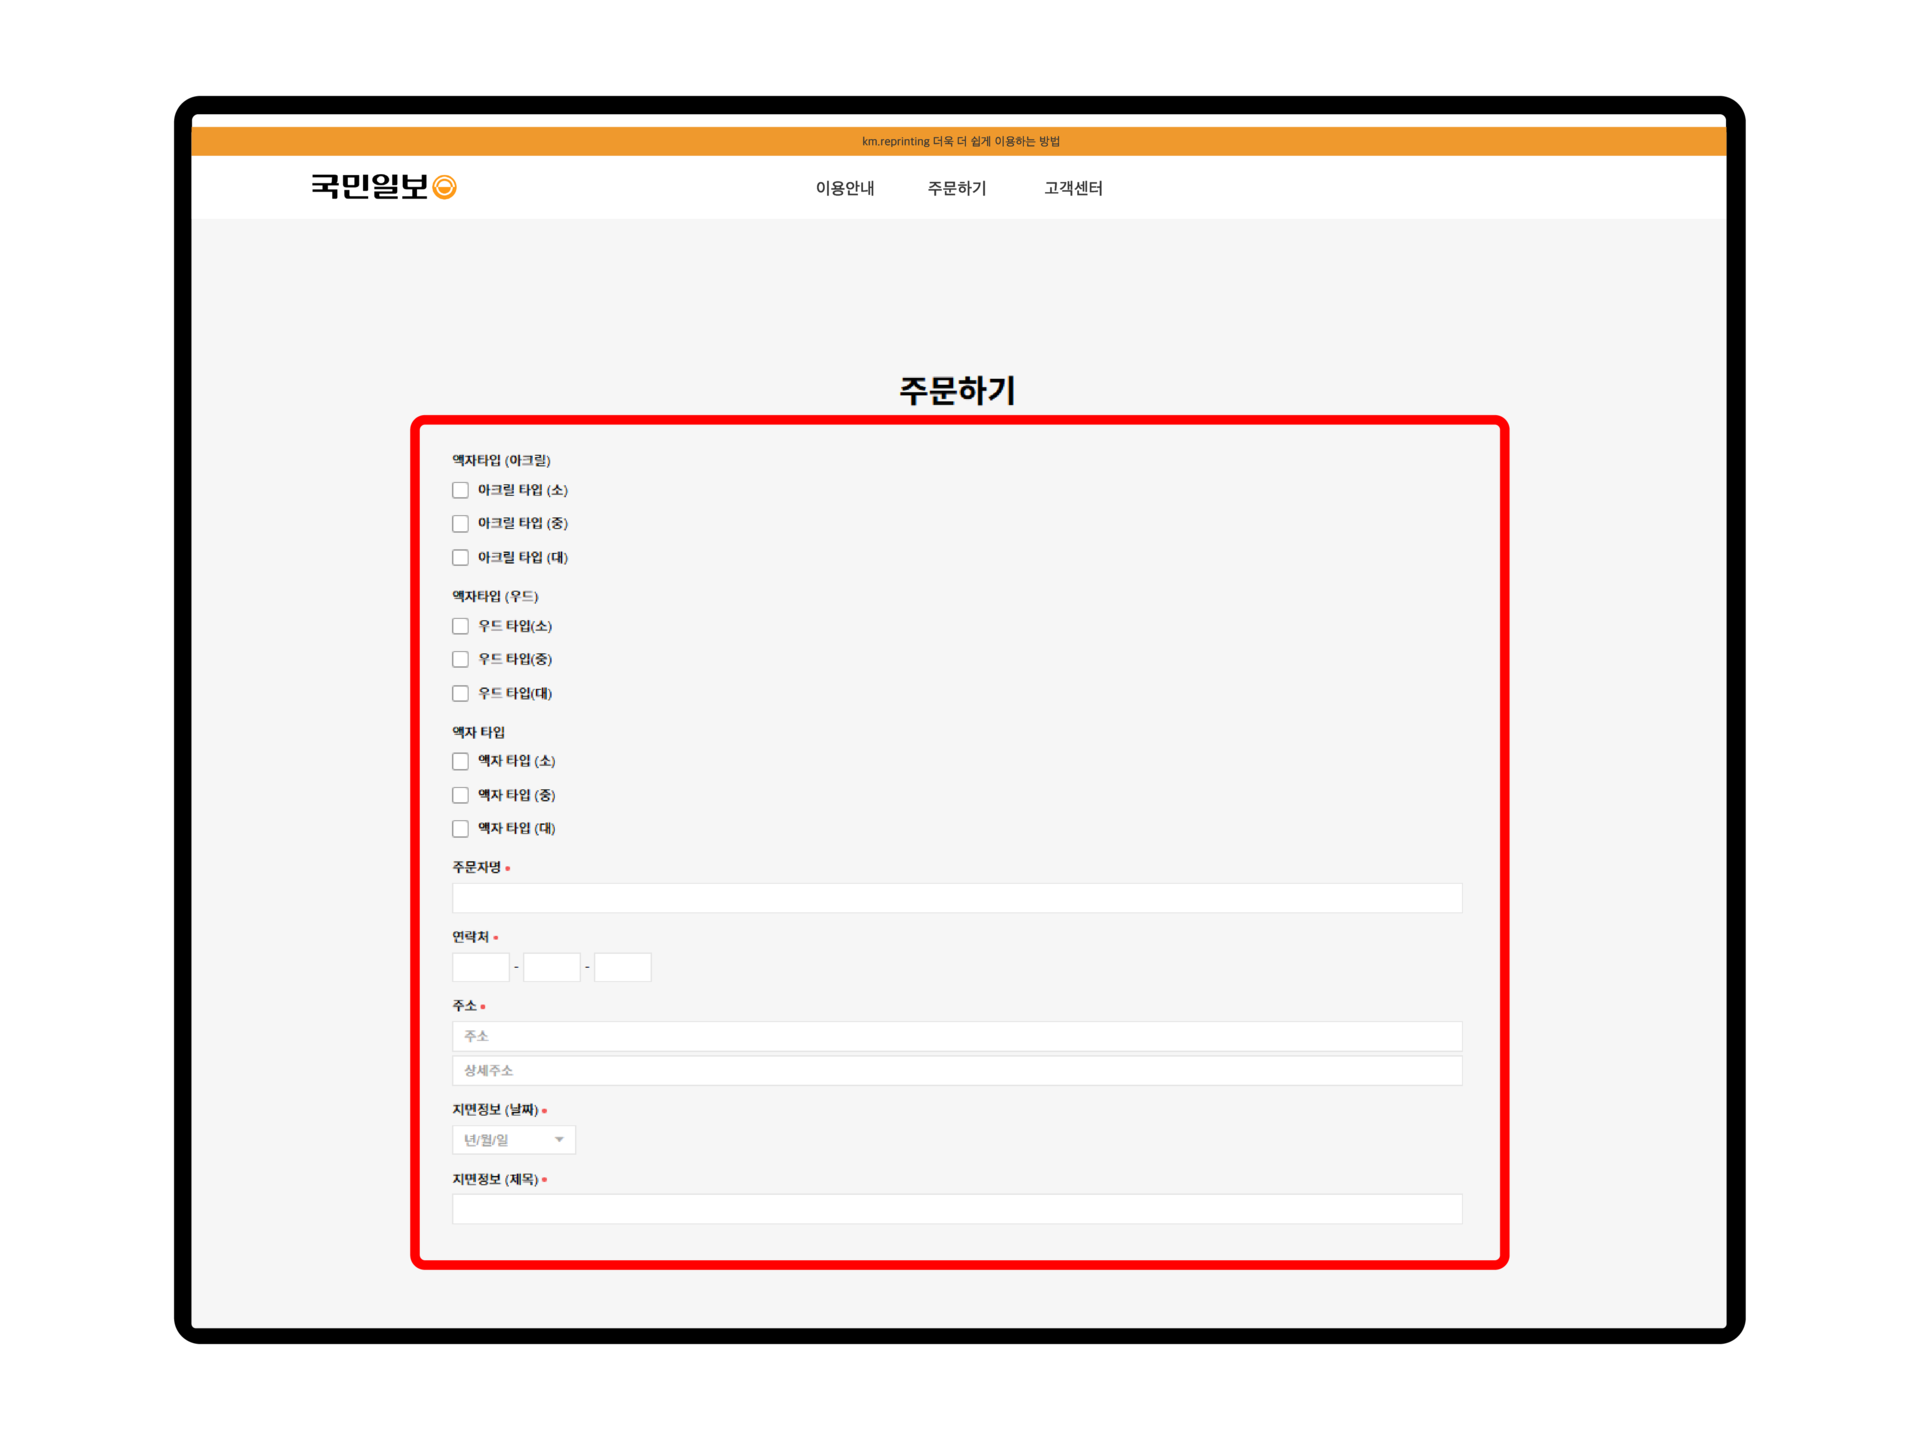1920x1440 pixels.
Task: Open the 주문하기 menu item
Action: pos(956,188)
